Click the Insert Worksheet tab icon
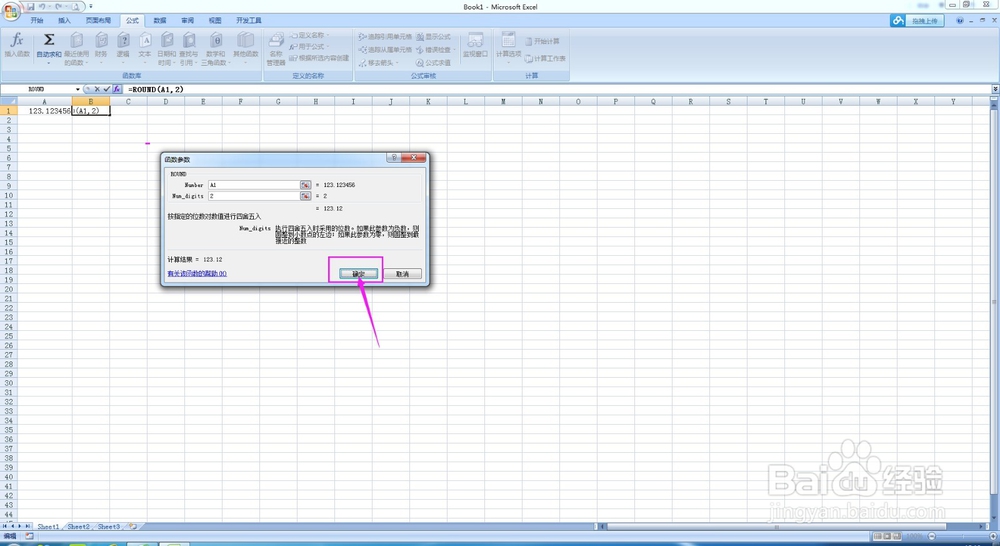This screenshot has height=546, width=1000. click(x=133, y=527)
